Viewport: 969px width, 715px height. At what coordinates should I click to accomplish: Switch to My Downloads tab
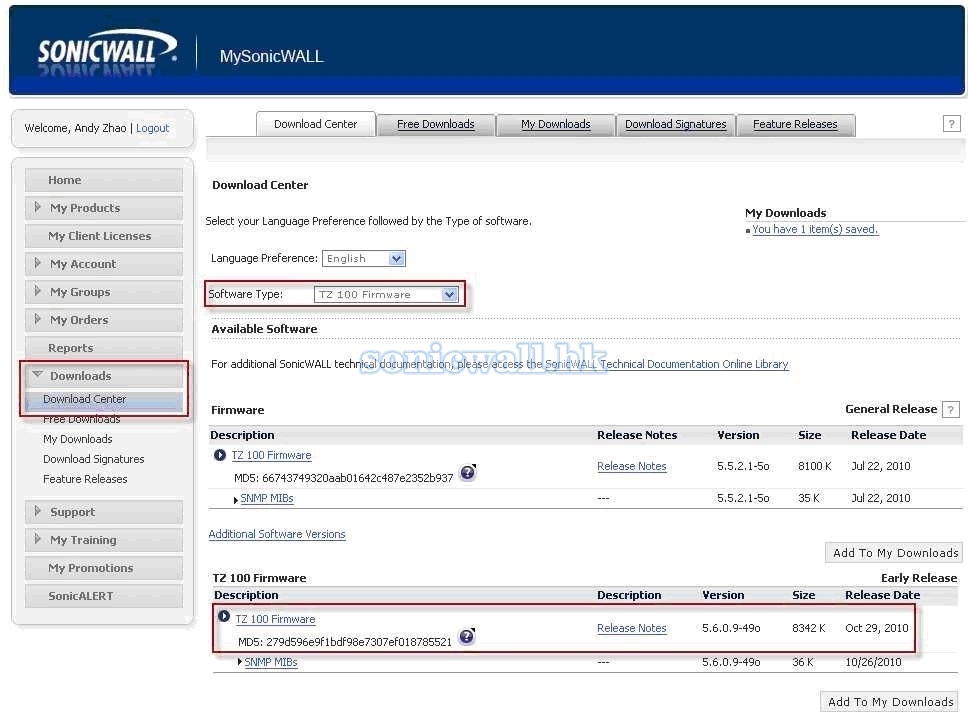click(556, 124)
